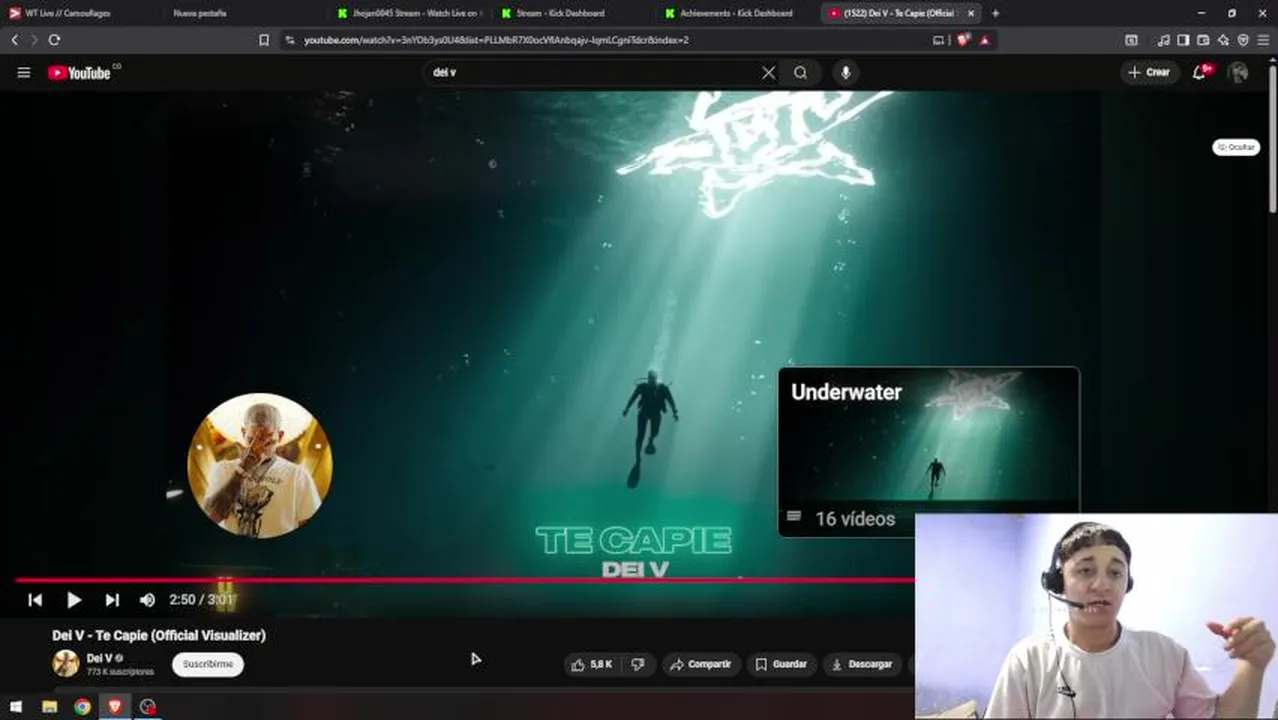Dislike the video
Viewport: 1278px width, 720px height.
(x=638, y=664)
